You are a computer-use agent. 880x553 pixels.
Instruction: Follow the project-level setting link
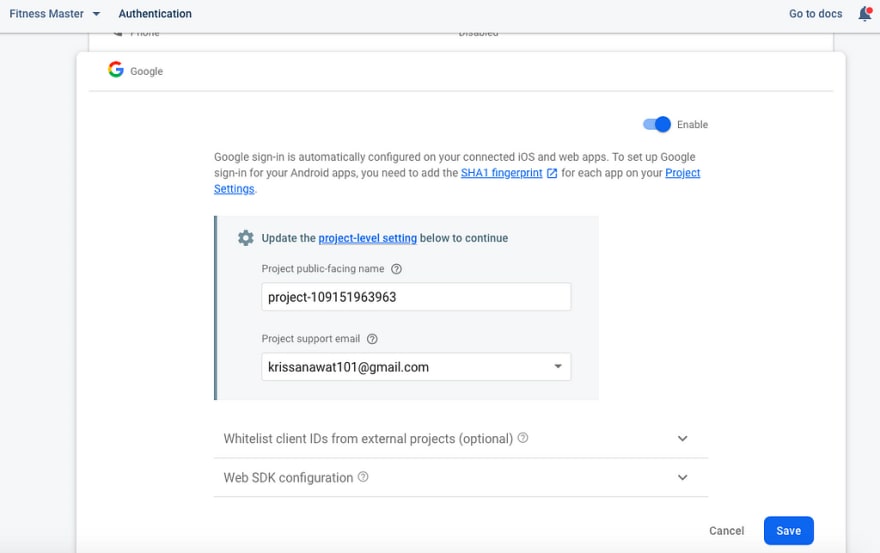(x=368, y=238)
